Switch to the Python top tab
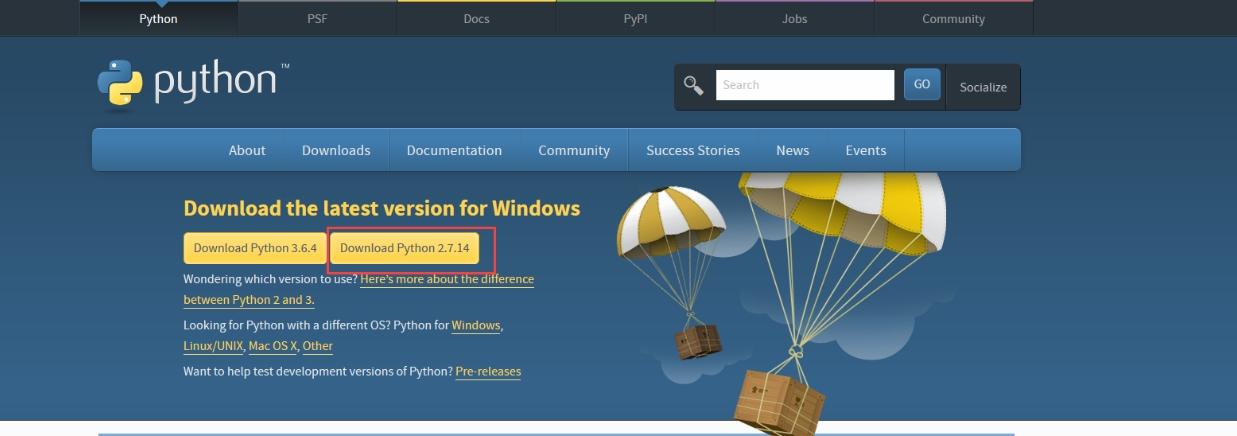This screenshot has width=1237, height=436. pos(159,19)
